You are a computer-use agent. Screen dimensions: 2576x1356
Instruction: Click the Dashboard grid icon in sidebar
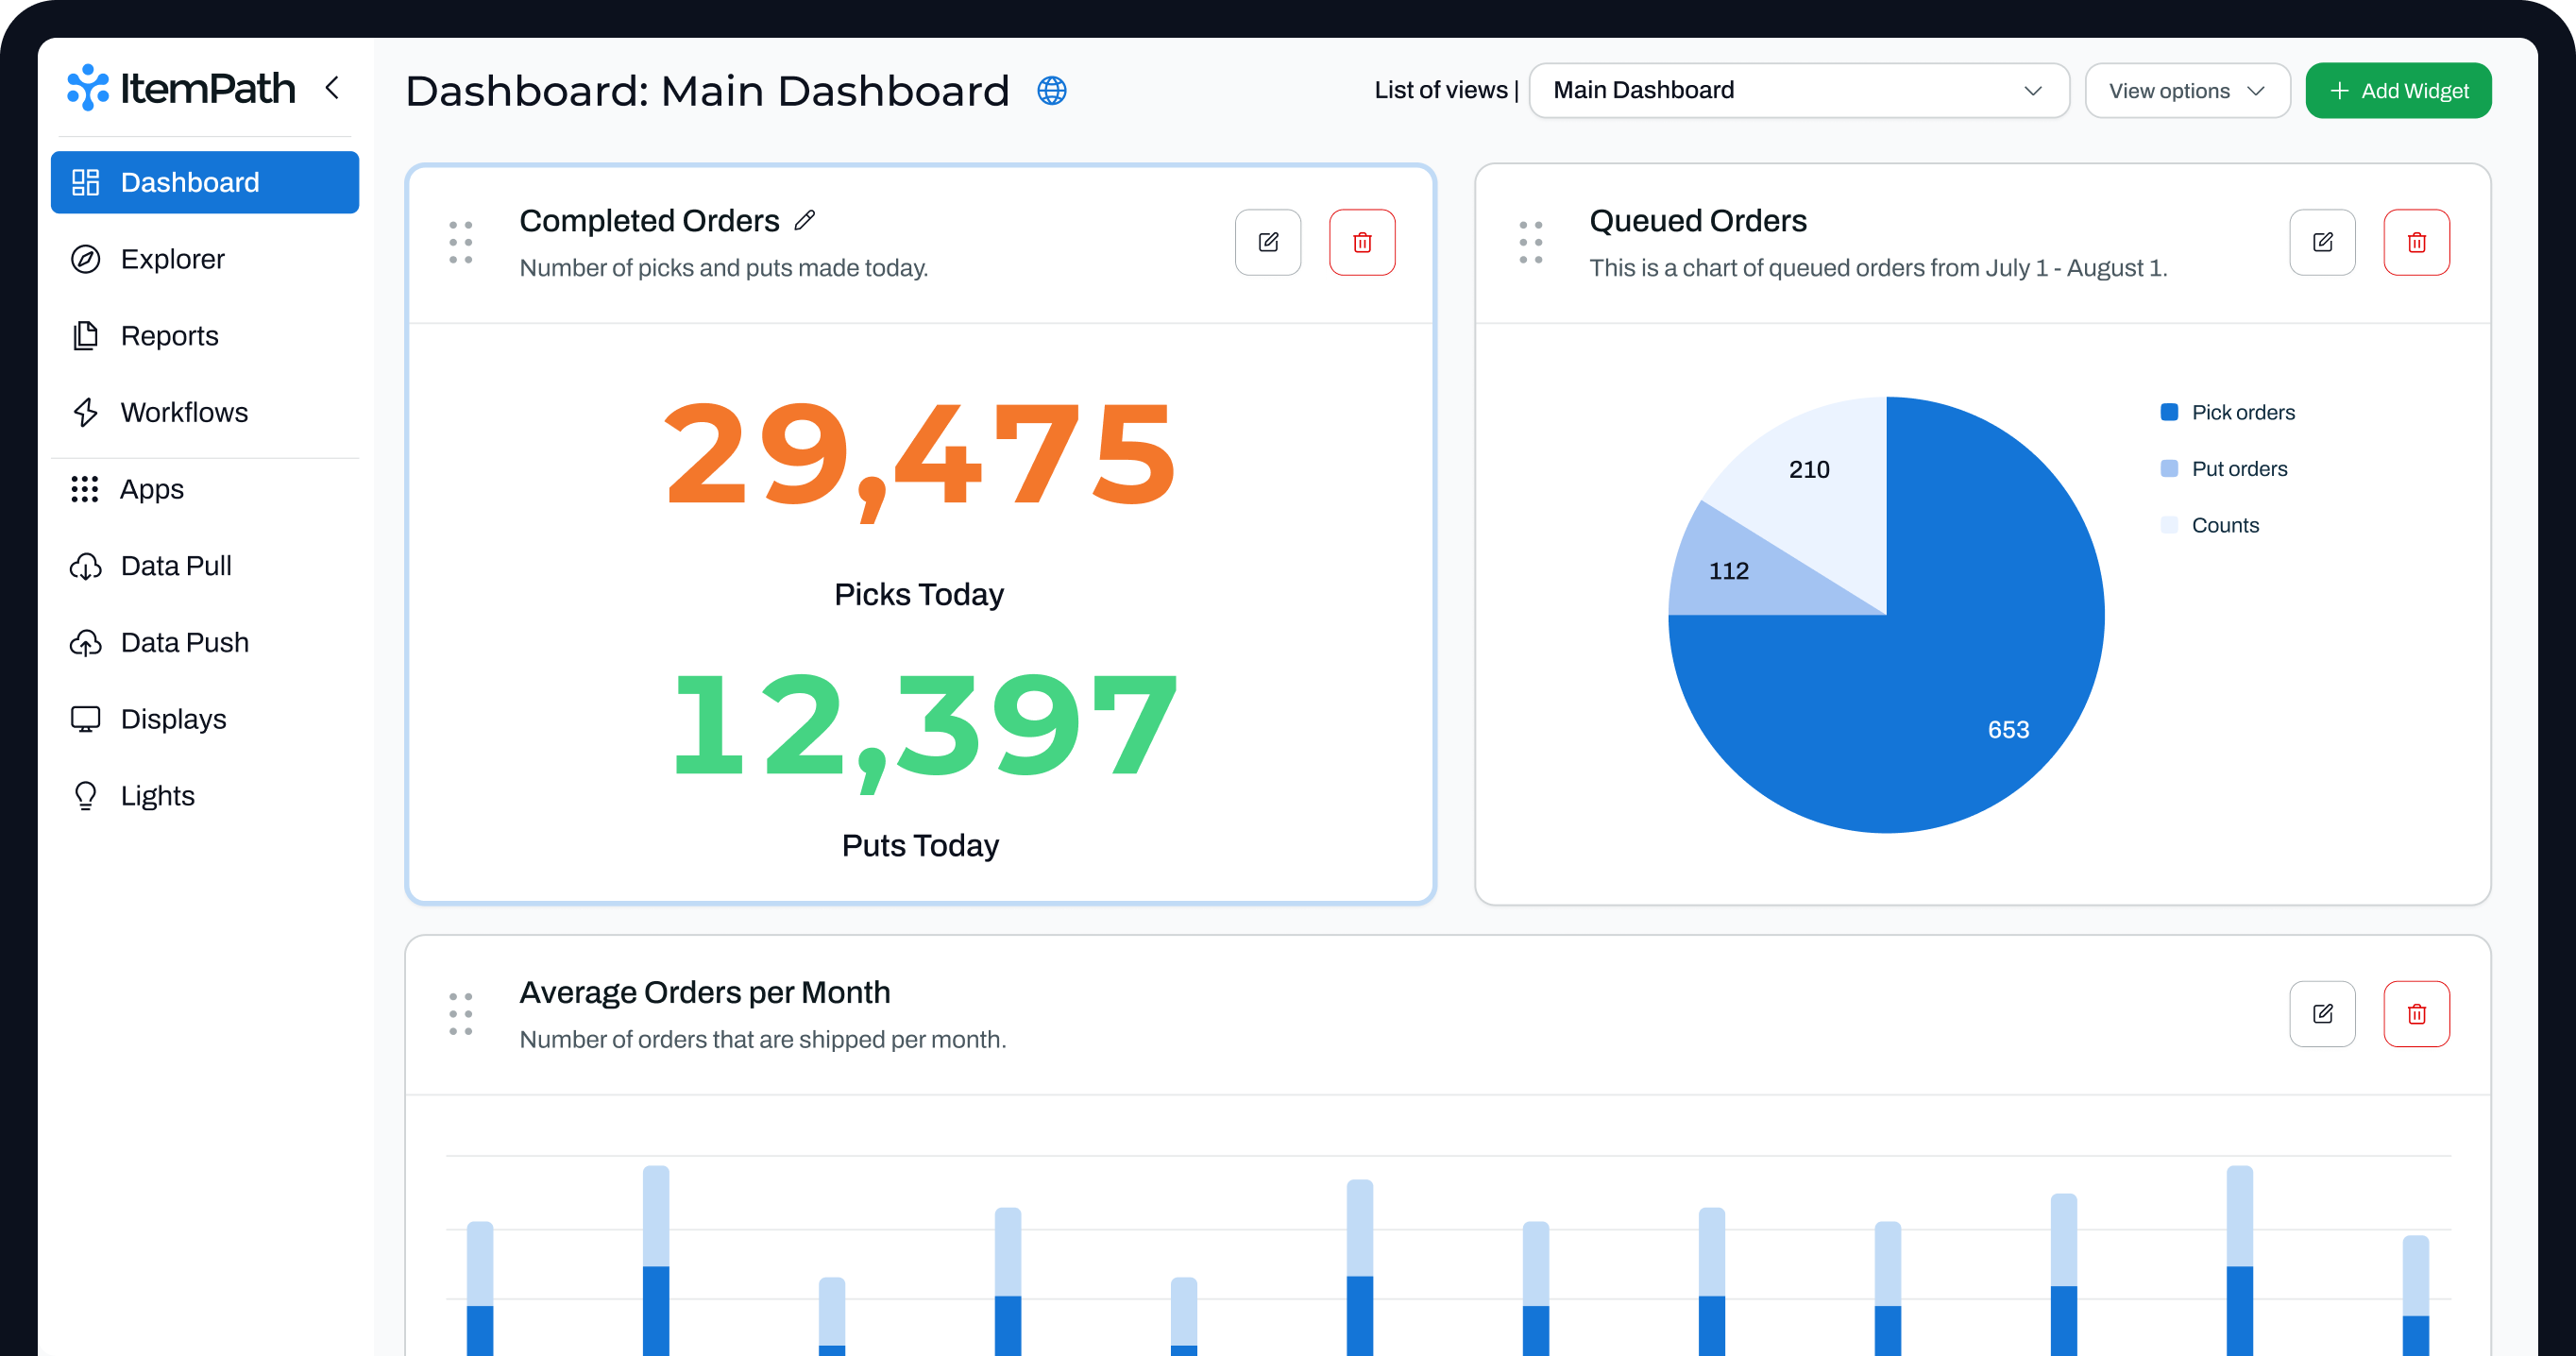(86, 182)
